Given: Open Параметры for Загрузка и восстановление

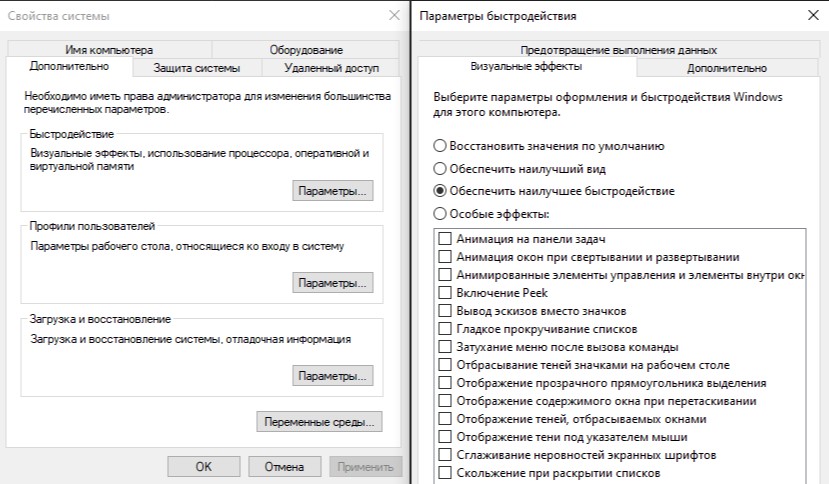Looking at the screenshot, I should 333,376.
